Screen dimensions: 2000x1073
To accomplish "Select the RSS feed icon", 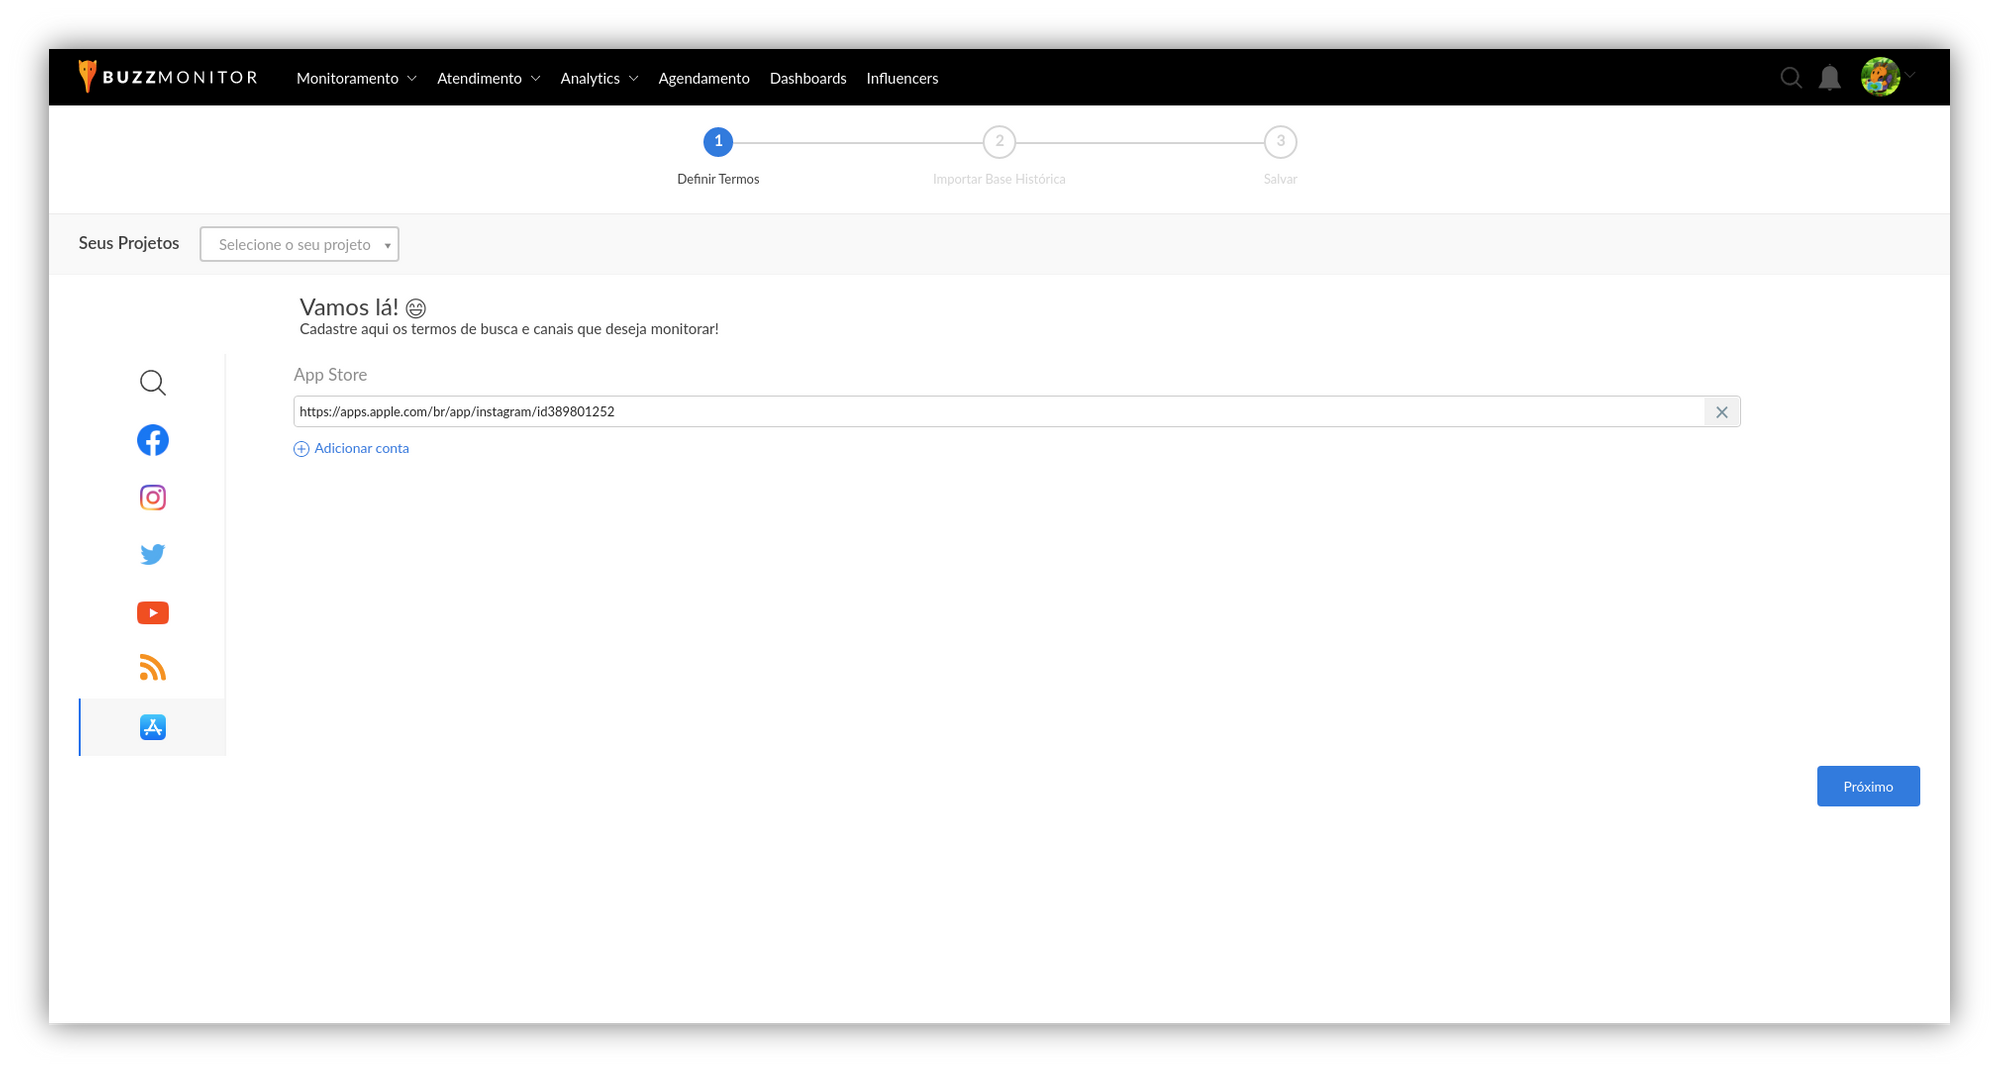I will [152, 668].
